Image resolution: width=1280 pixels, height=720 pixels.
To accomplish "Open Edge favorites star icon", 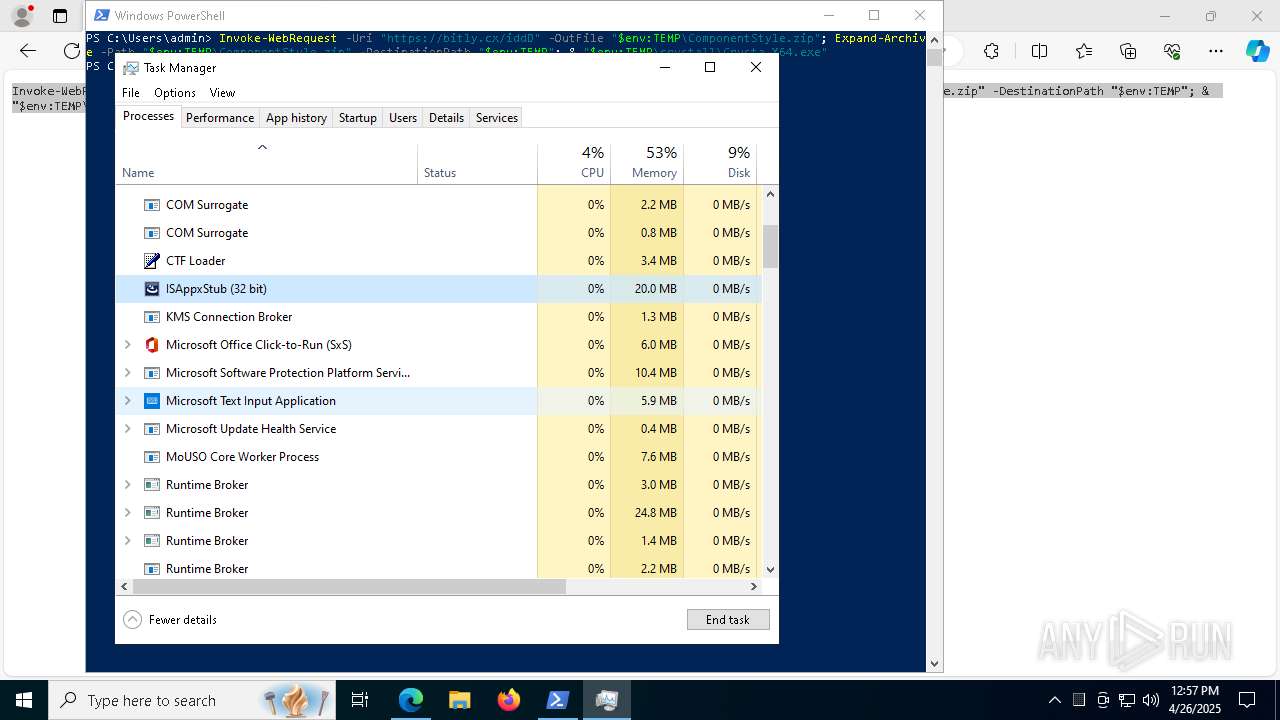I will [1084, 51].
